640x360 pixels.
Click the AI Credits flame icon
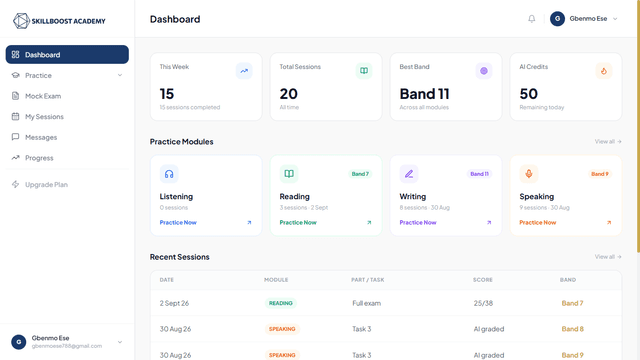pyautogui.click(x=604, y=71)
